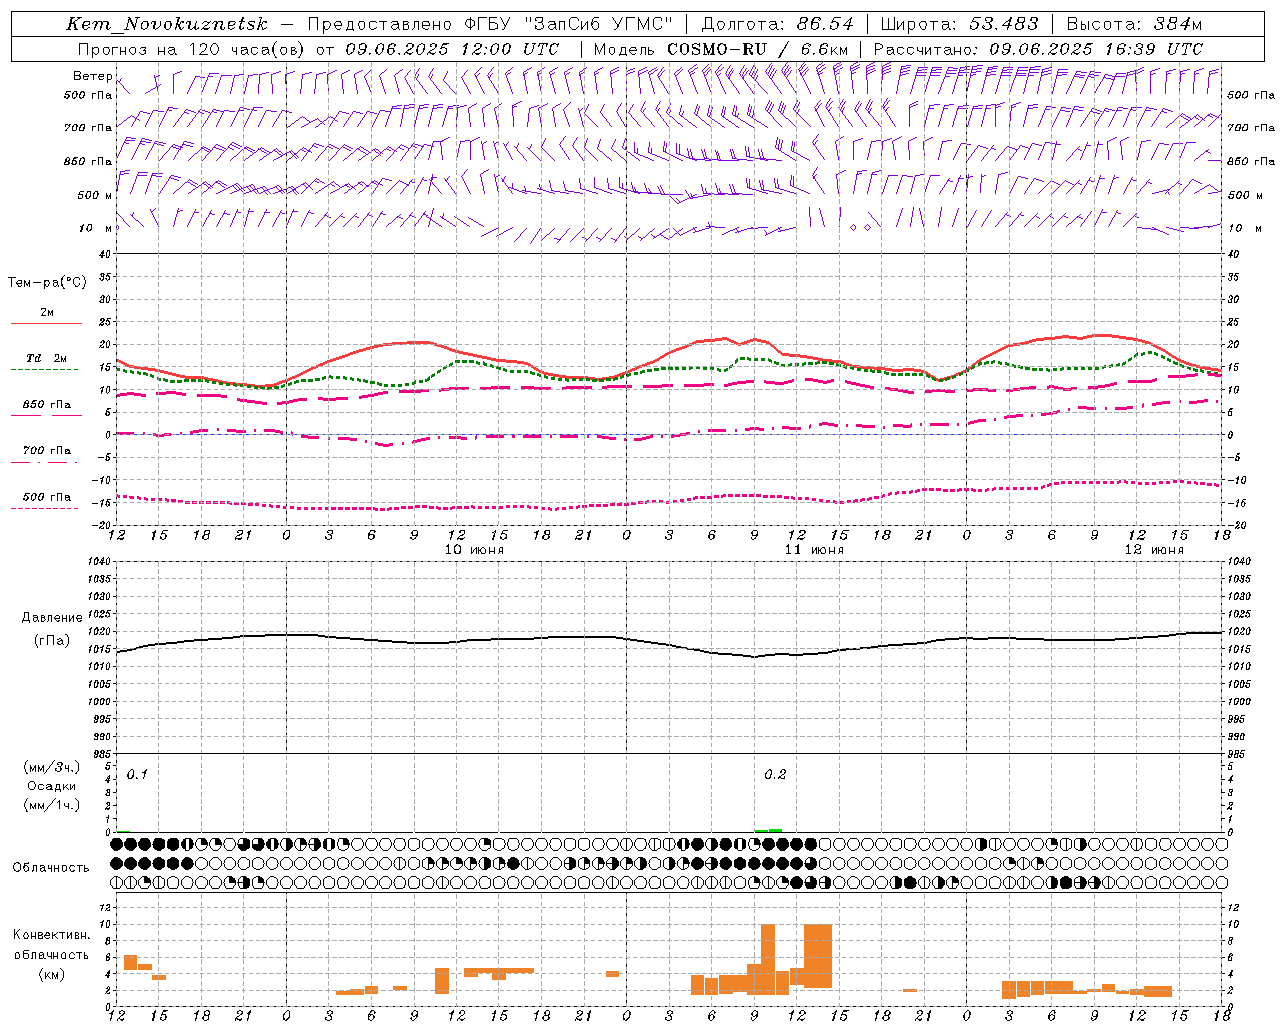Click the '11 июня' date label
The height and width of the screenshot is (1024, 1280).
(814, 550)
